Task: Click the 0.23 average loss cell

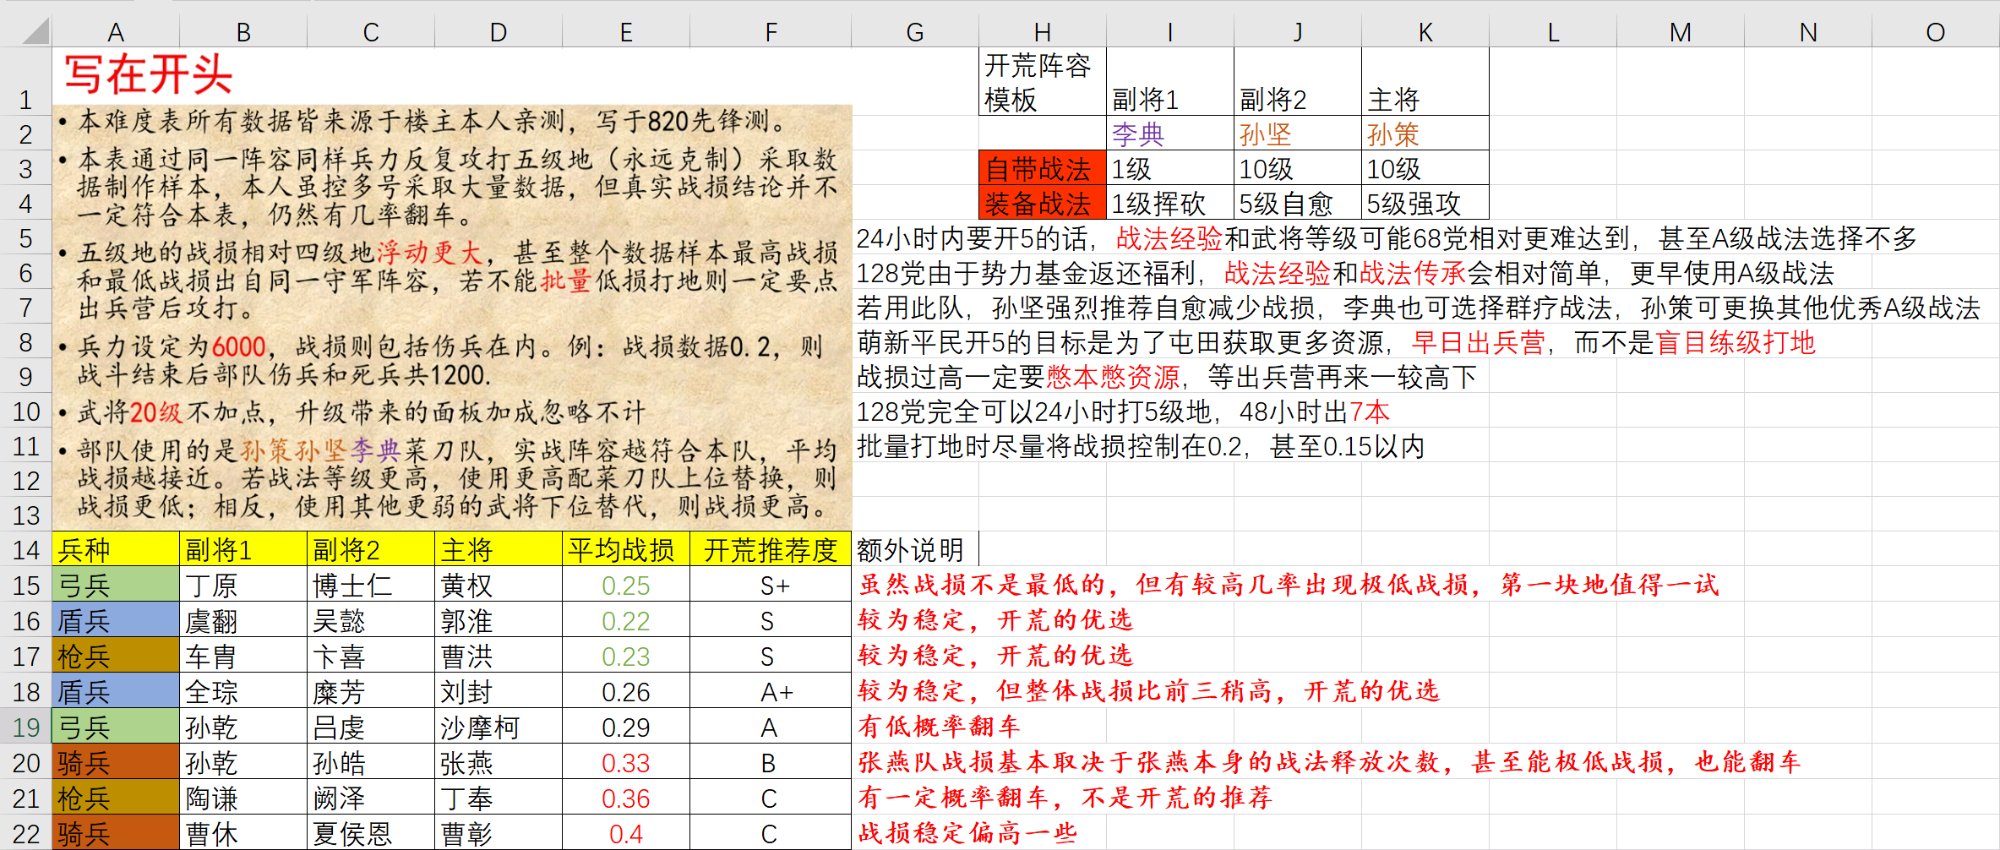Action: click(626, 656)
